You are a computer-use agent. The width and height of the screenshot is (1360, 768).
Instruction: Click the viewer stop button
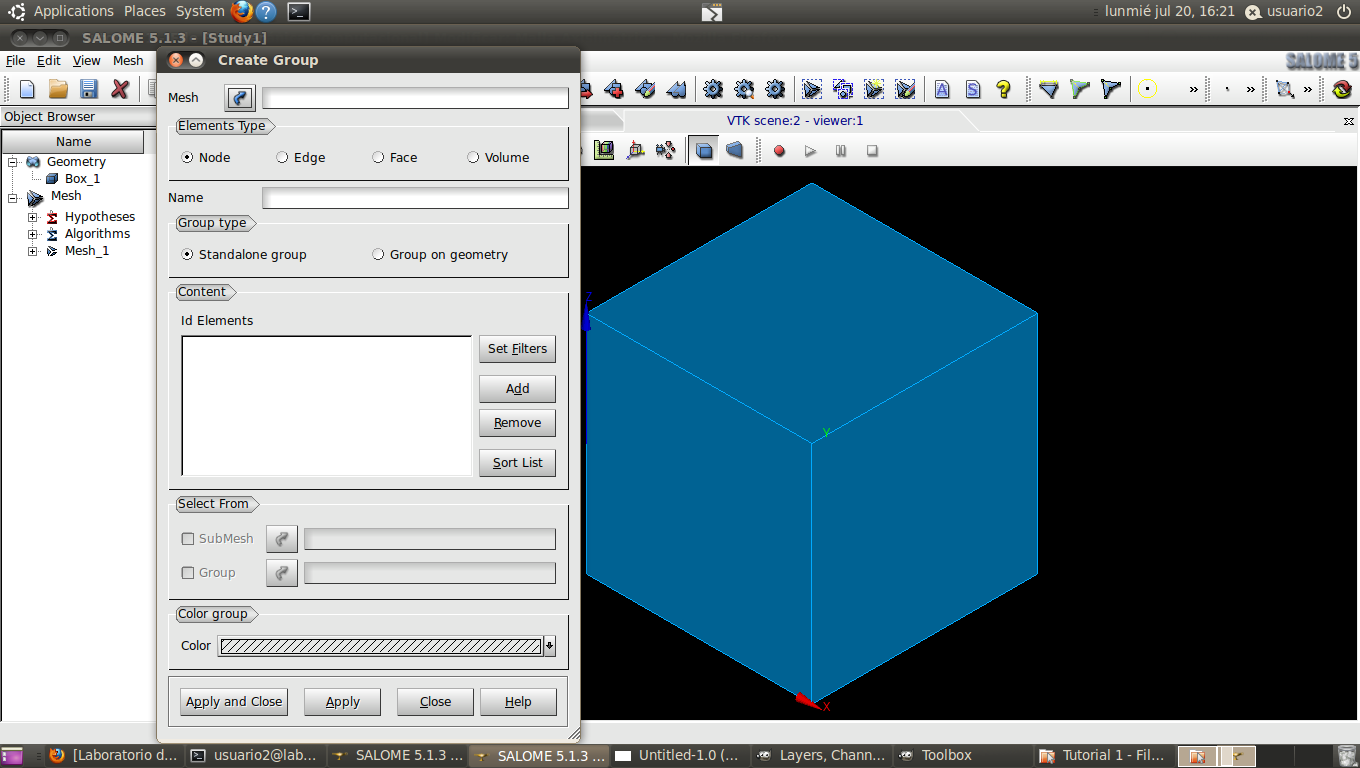click(872, 151)
